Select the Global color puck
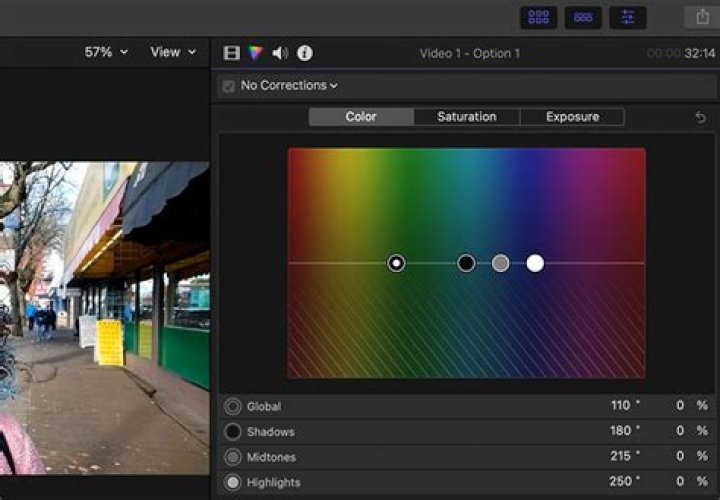Viewport: 720px width, 500px height. click(x=396, y=264)
